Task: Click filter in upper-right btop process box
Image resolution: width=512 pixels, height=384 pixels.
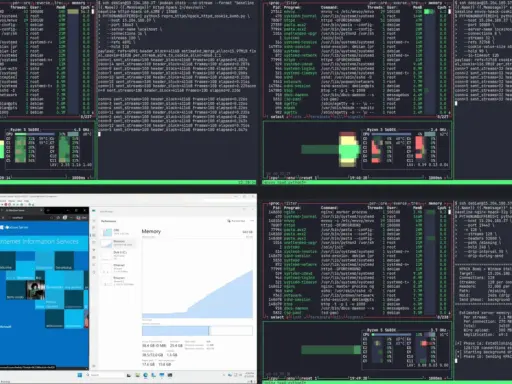Action: coord(292,3)
